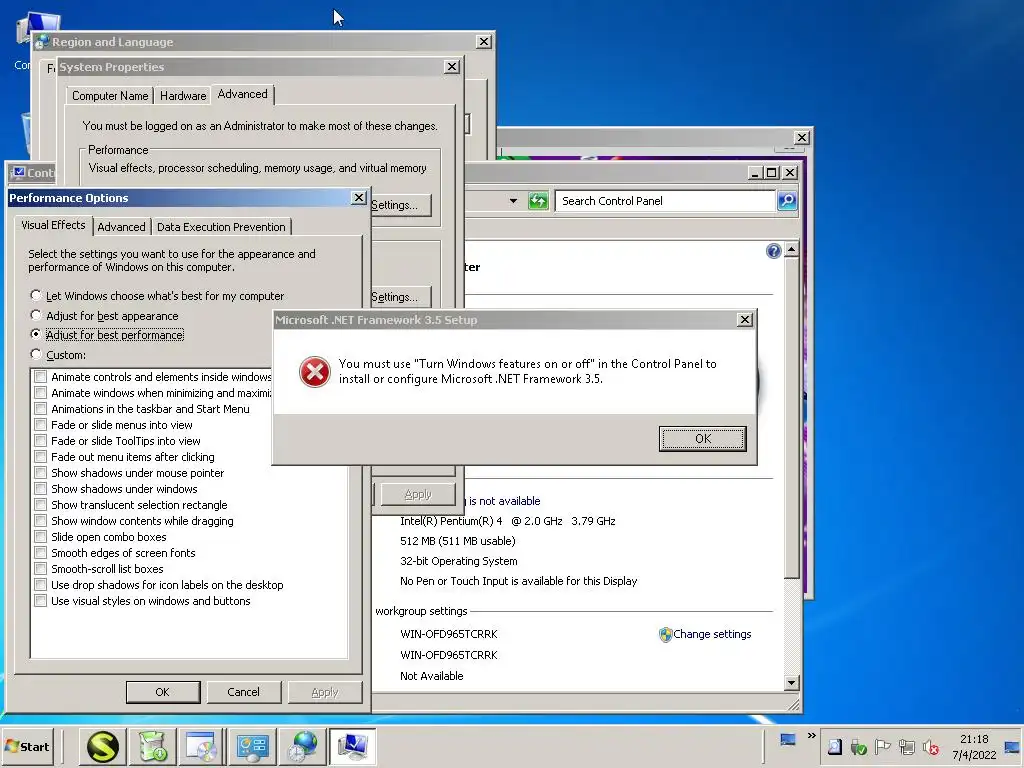Check Animate controls and elements inside windows
Image resolution: width=1024 pixels, height=768 pixels.
coord(40,377)
